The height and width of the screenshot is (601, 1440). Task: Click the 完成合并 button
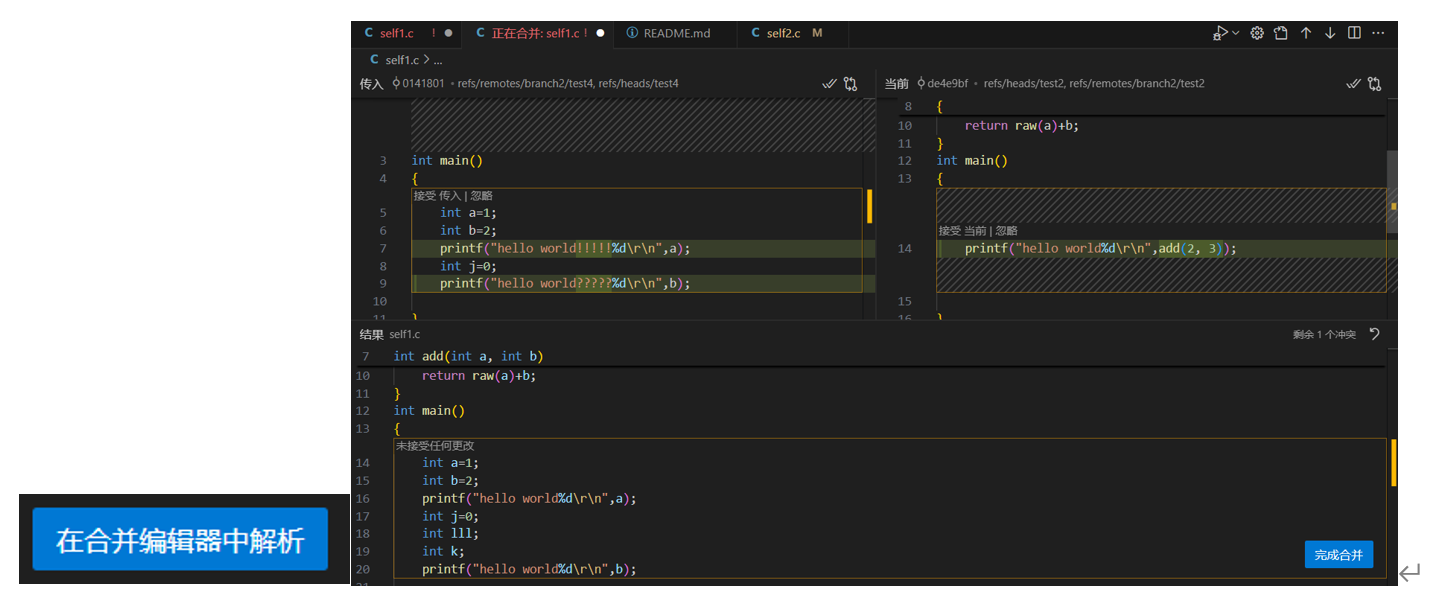tap(1339, 555)
